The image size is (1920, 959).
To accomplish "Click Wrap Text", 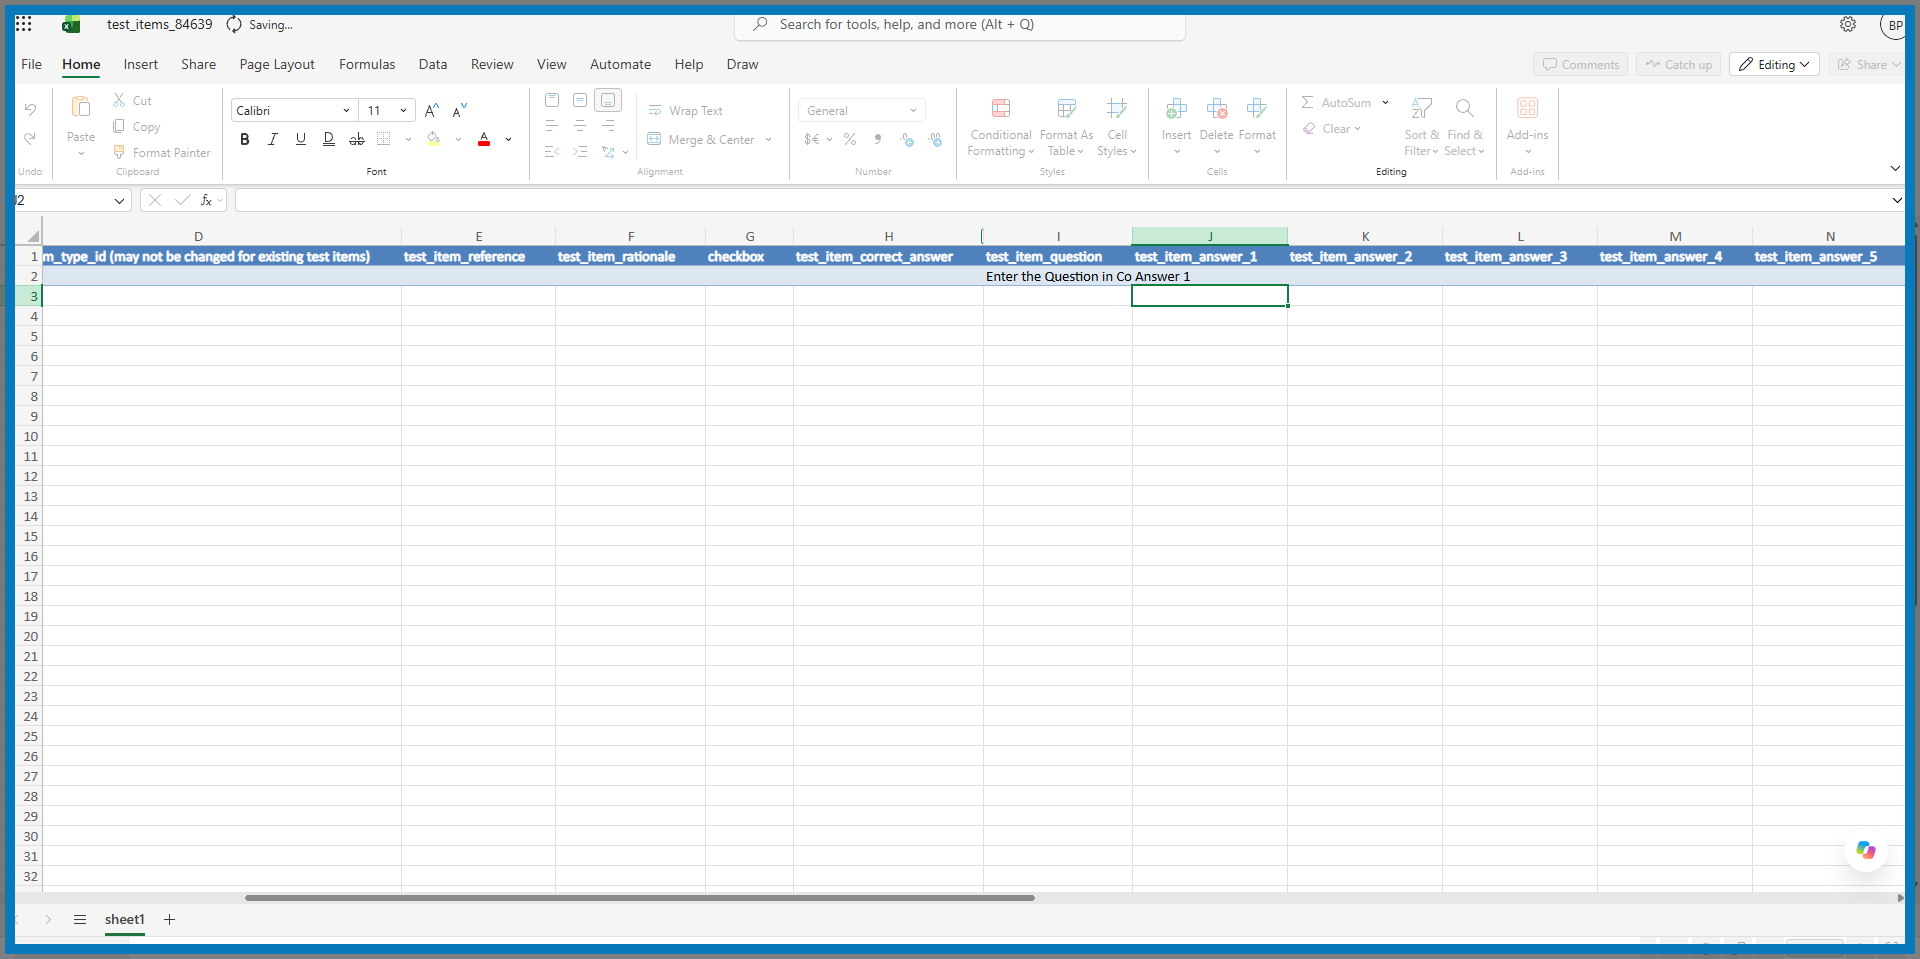I will pos(686,111).
